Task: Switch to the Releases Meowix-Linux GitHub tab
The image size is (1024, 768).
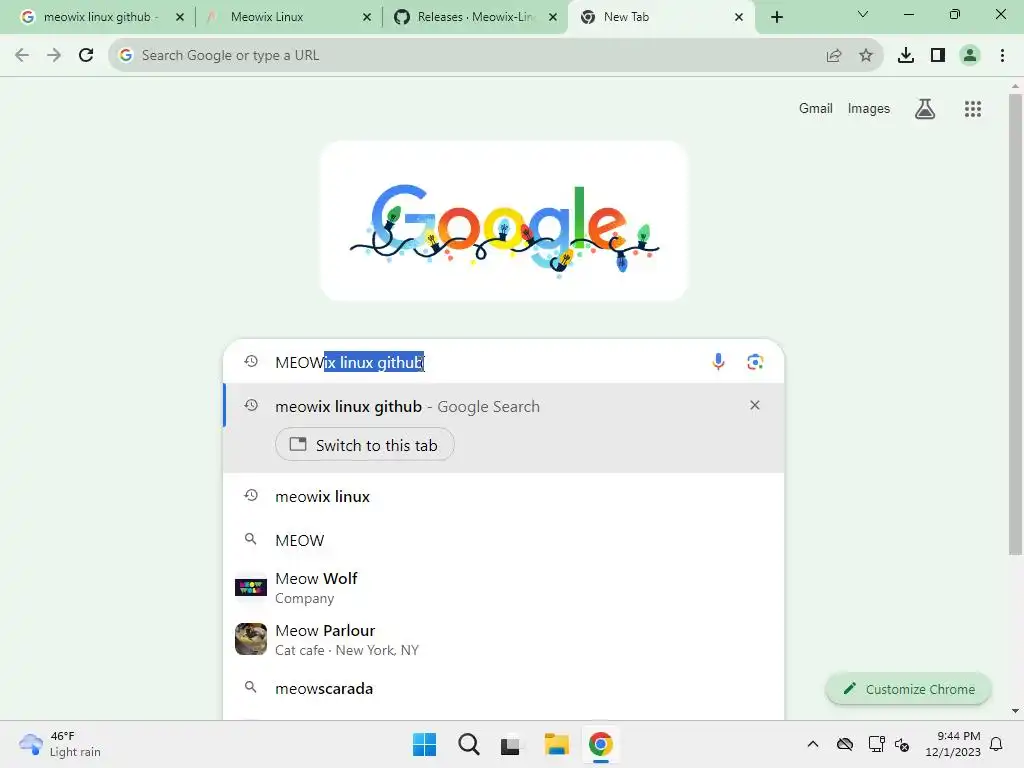Action: 475,17
